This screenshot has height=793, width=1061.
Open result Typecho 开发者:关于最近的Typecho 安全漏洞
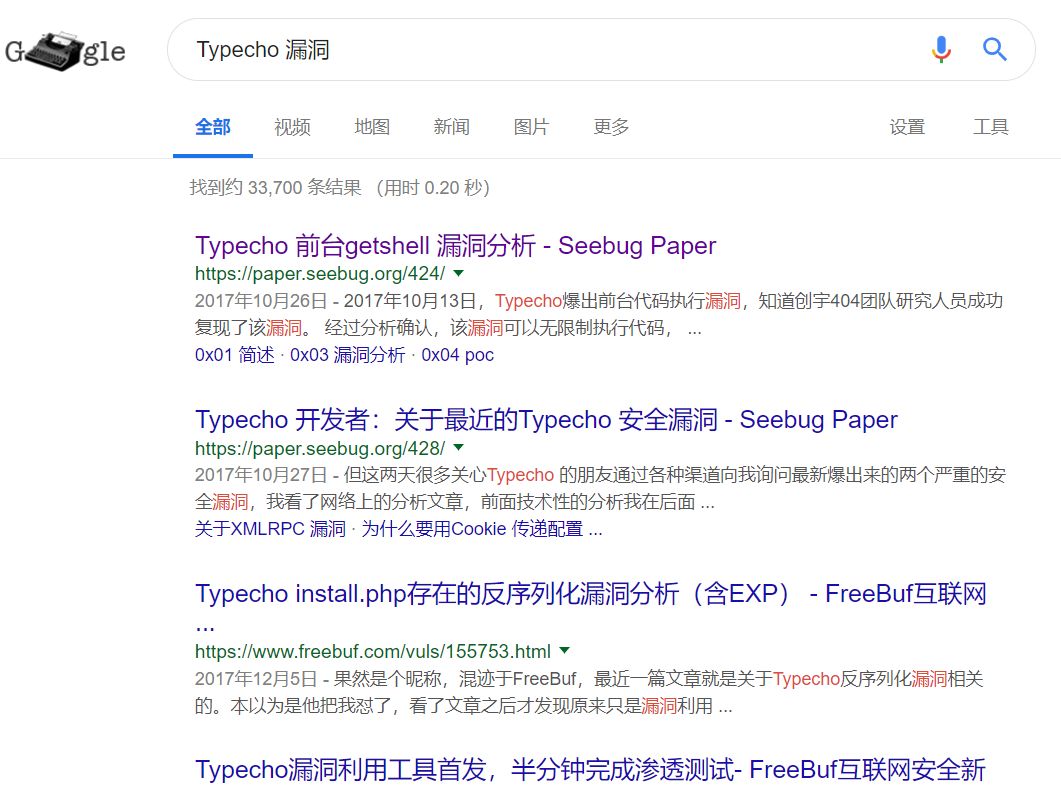click(546, 420)
